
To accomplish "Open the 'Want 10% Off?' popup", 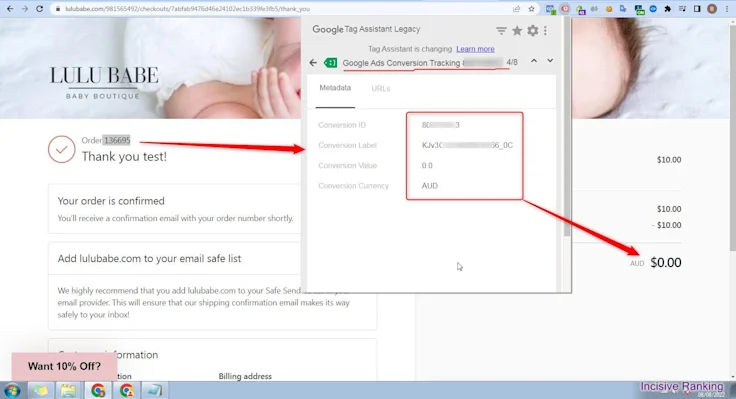I will point(64,366).
